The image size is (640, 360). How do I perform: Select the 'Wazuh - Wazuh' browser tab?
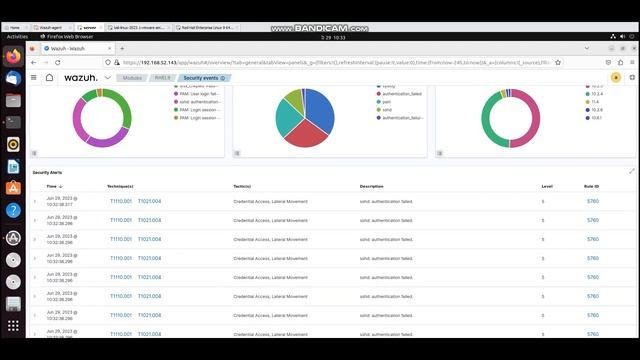[x=78, y=49]
